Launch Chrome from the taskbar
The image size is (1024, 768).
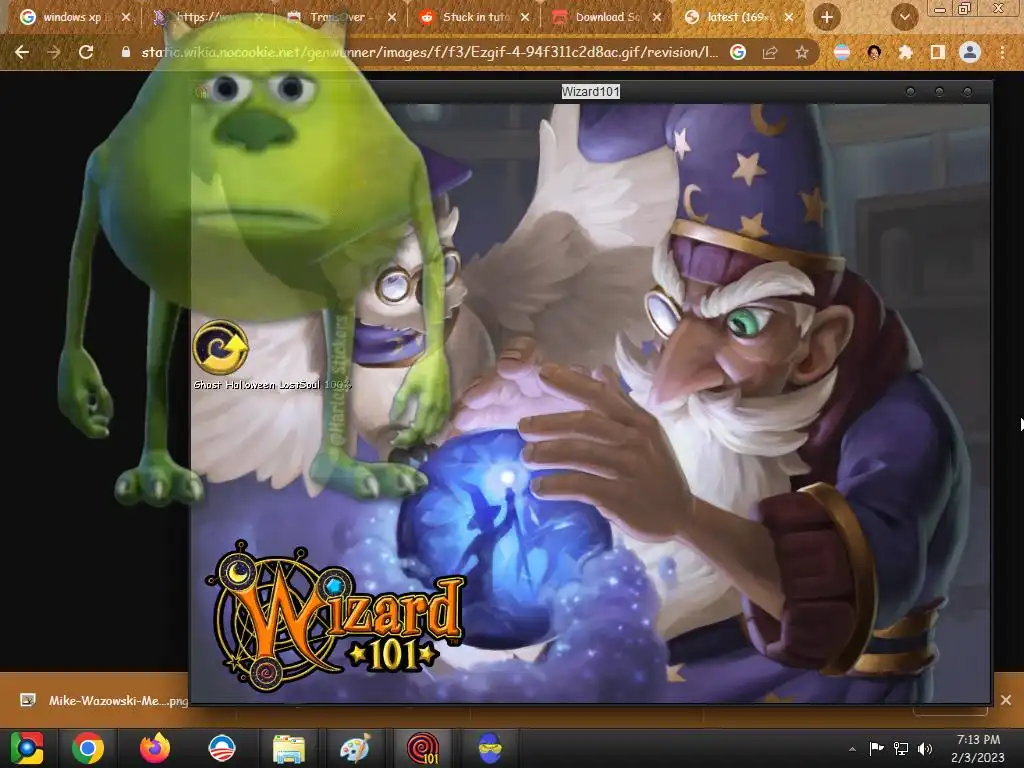click(88, 748)
